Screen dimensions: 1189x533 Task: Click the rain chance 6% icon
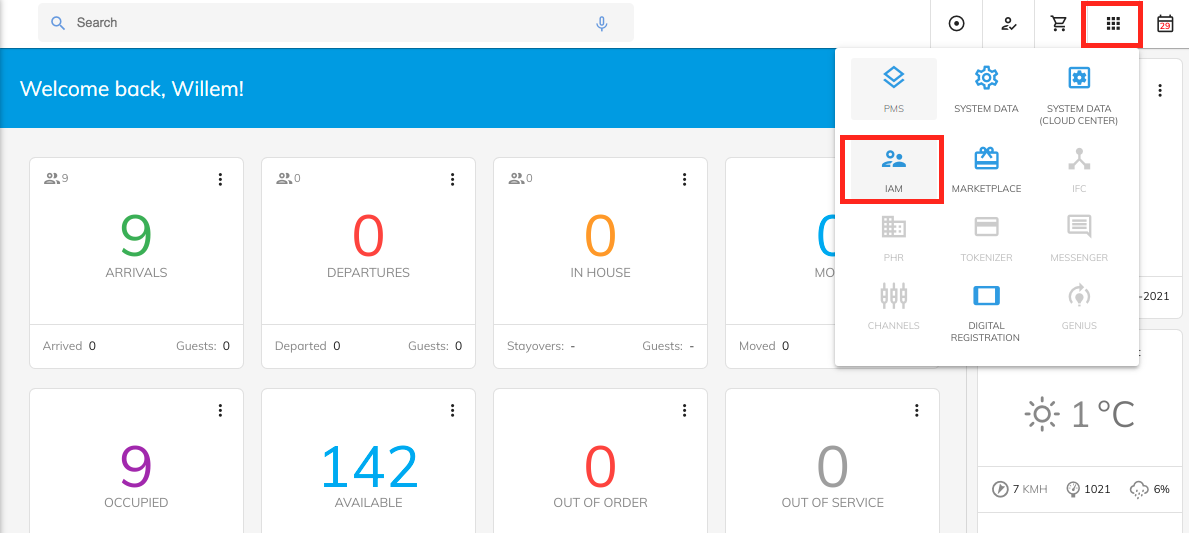[1139, 490]
